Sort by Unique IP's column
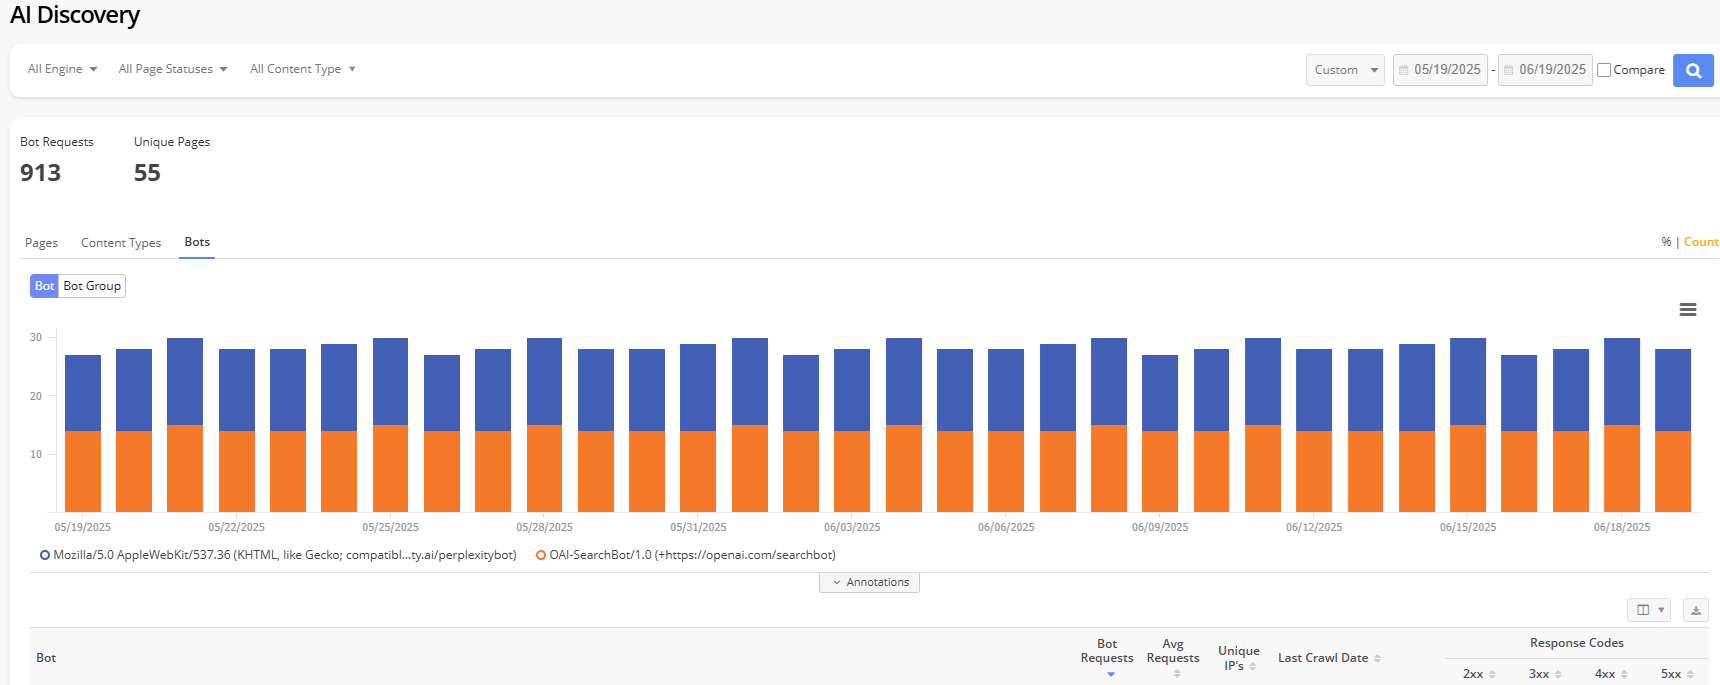Screen dimensions: 1720x685 (x=1238, y=658)
